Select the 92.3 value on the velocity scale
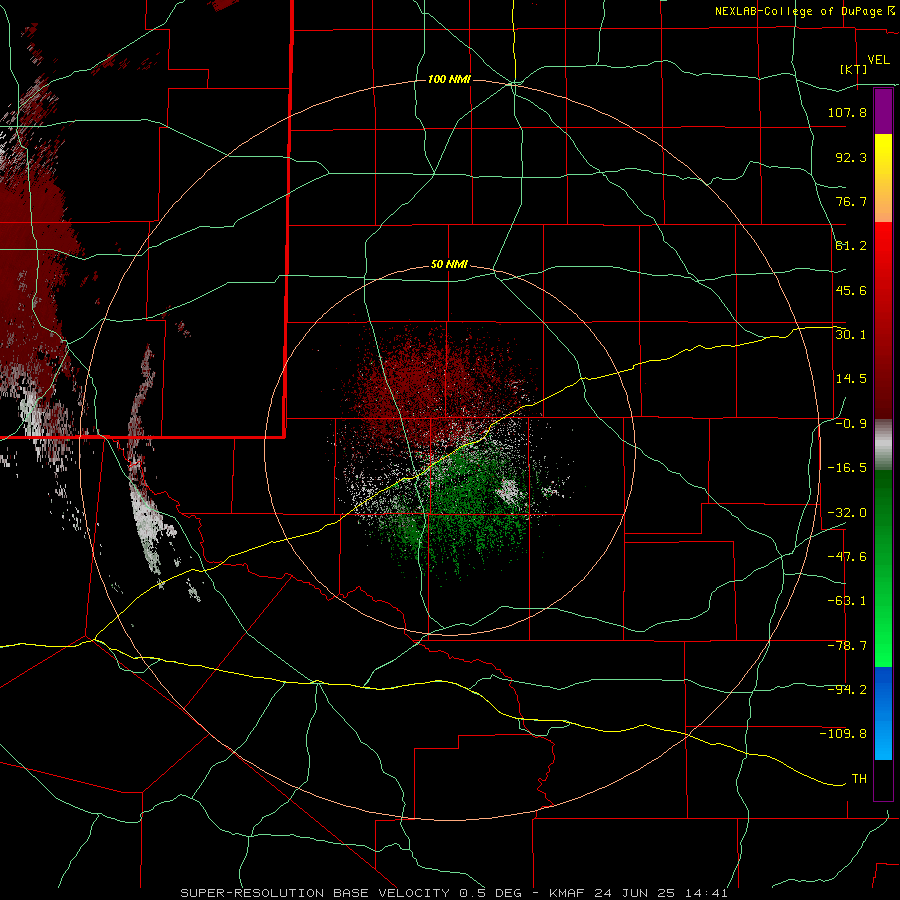Viewport: 900px width, 900px height. click(851, 157)
